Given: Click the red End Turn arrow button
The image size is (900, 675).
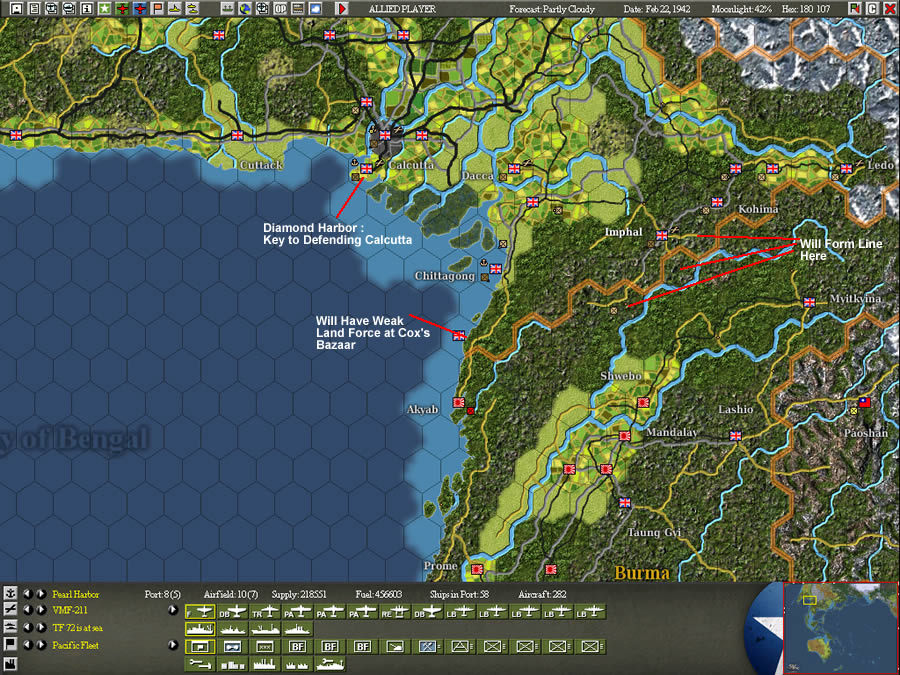Looking at the screenshot, I should [x=342, y=9].
